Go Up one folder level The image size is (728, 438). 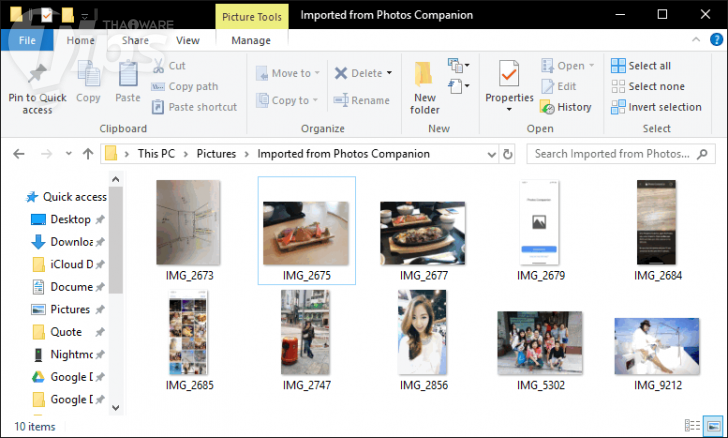click(88, 154)
